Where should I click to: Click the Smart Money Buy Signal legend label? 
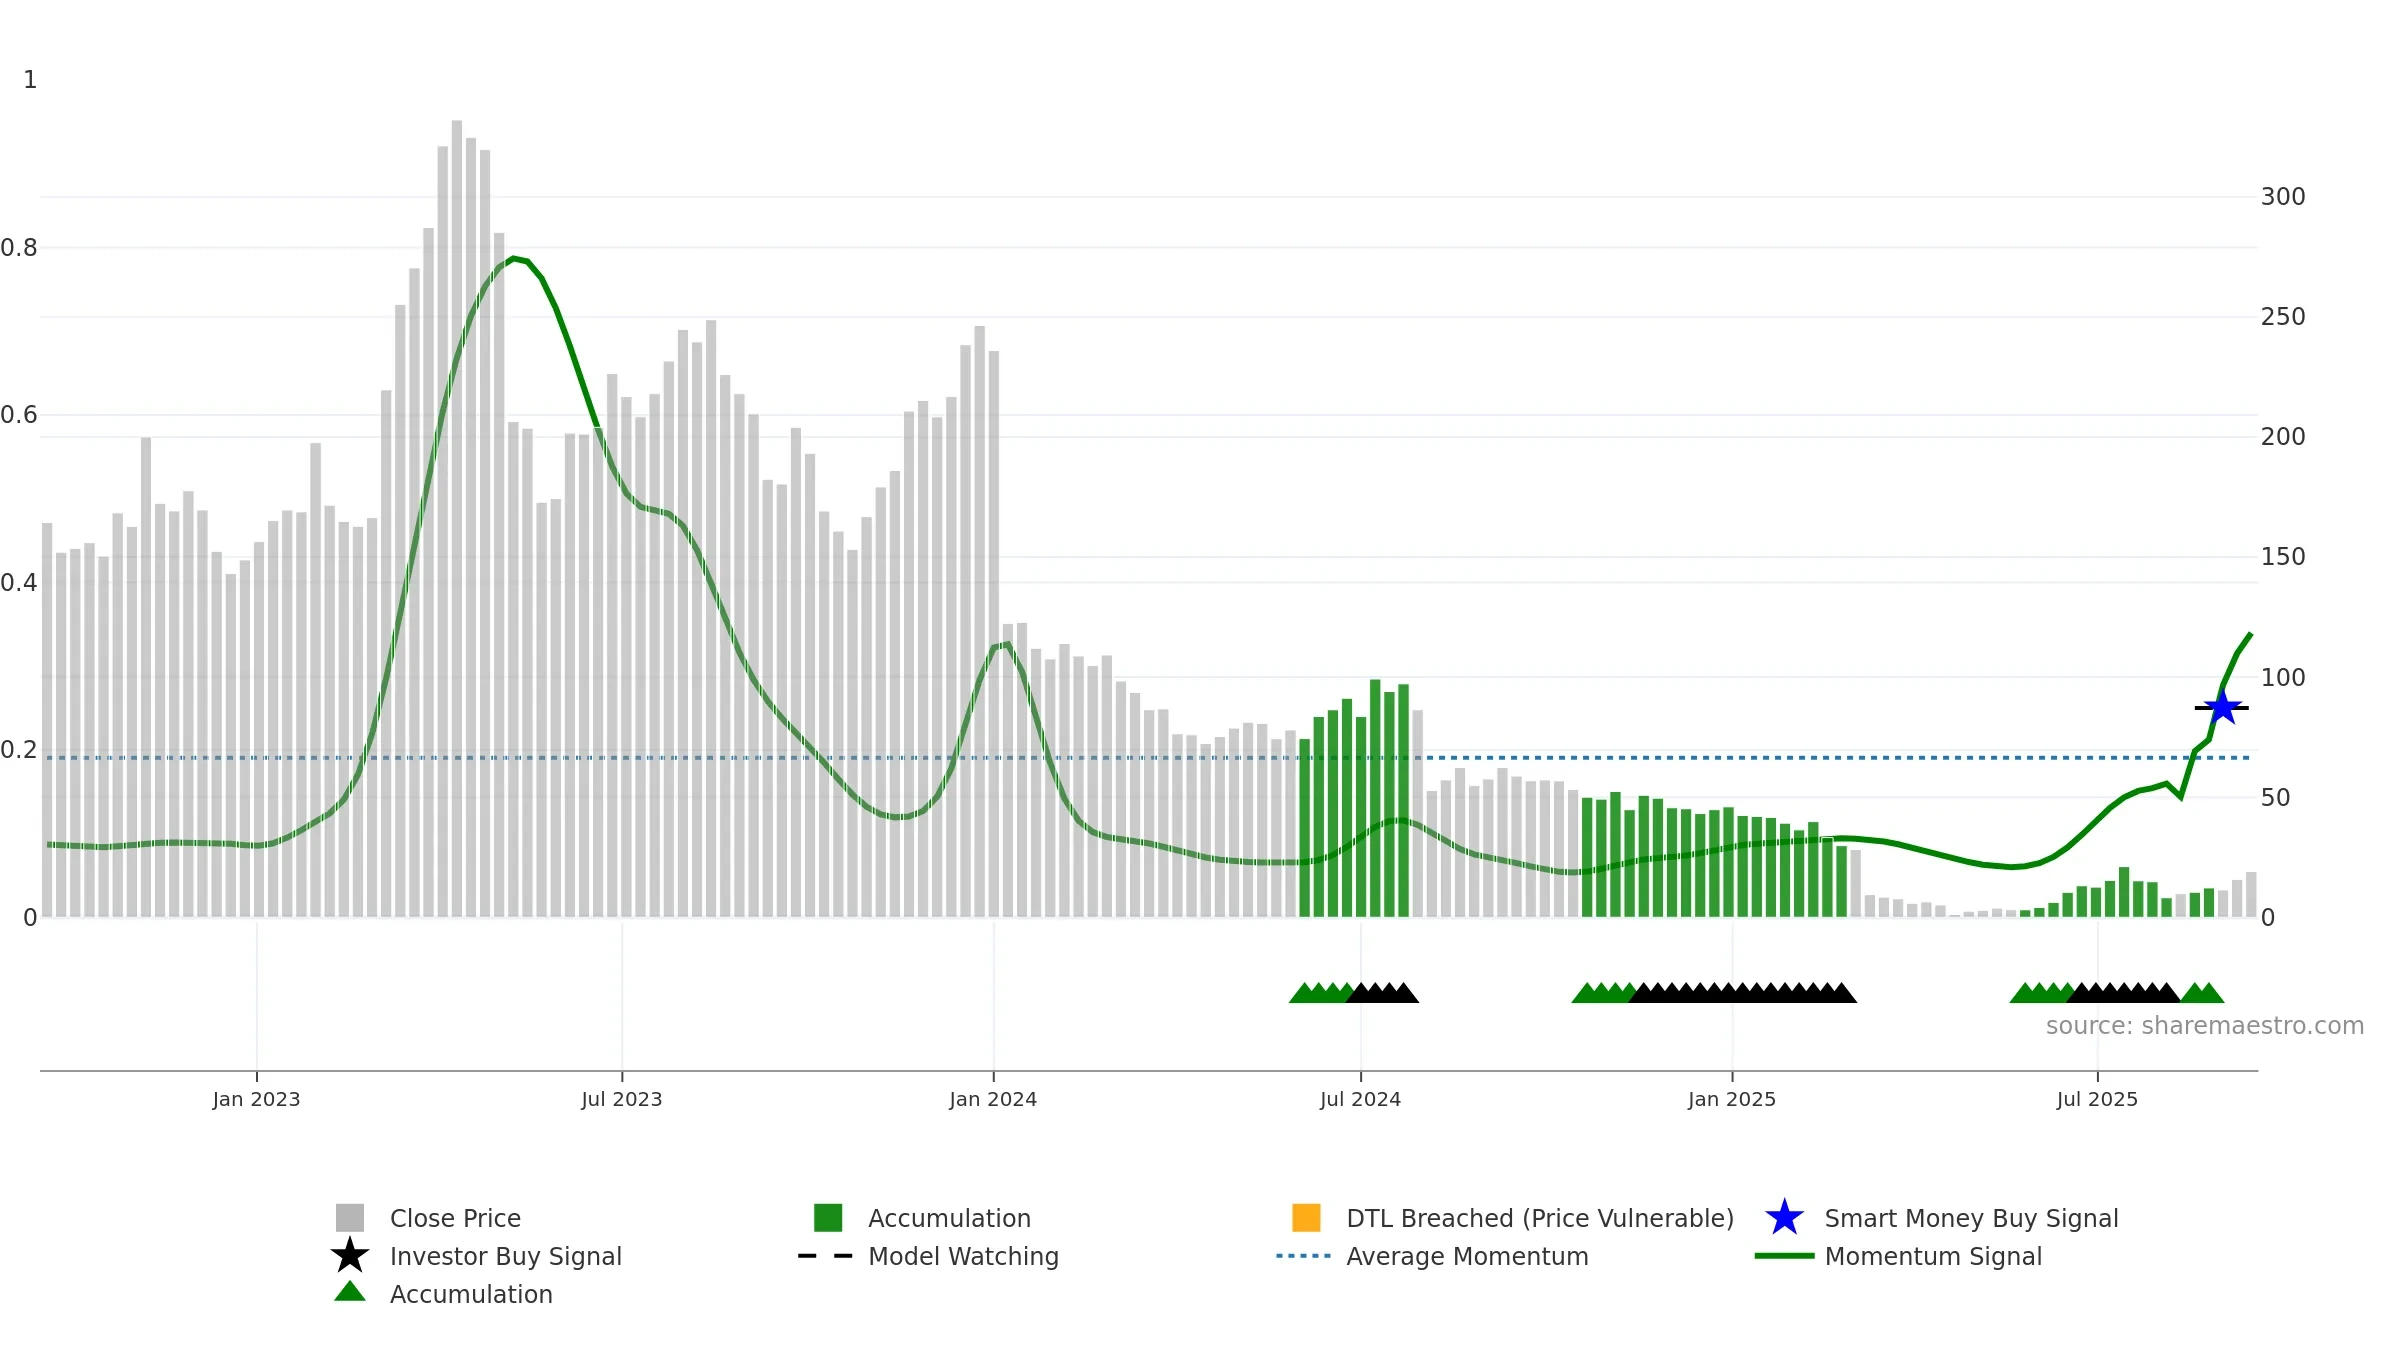coord(1971,1218)
